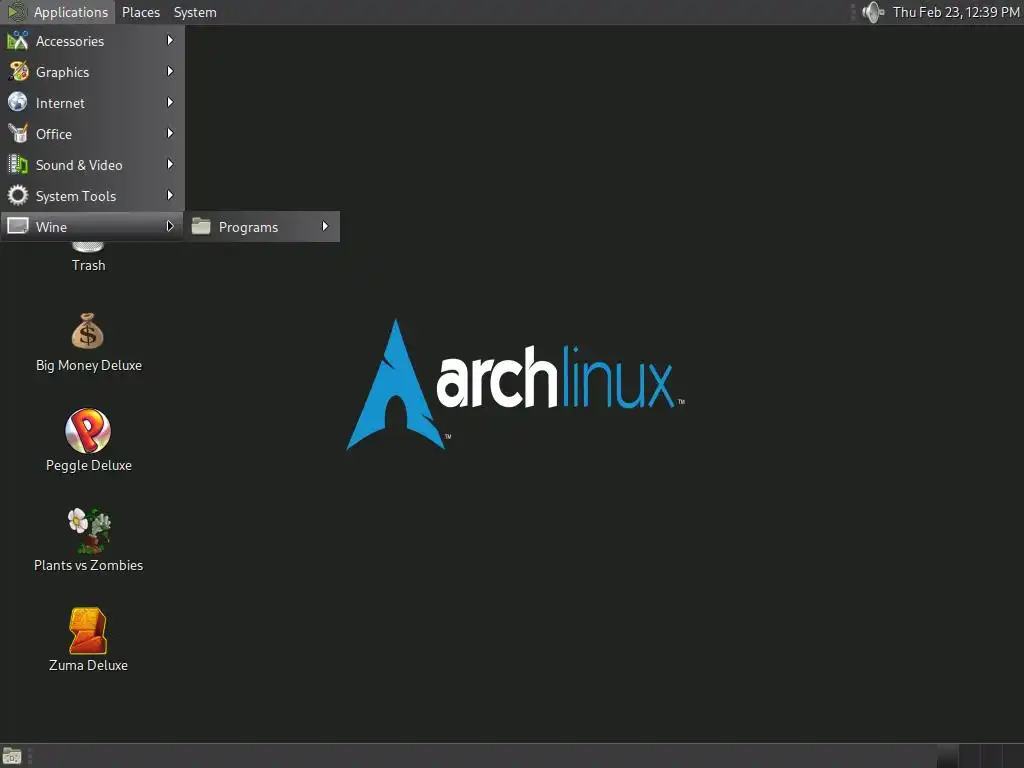Click the show desktop button in bottom panel
Viewport: 1024px width, 768px height.
(12, 756)
